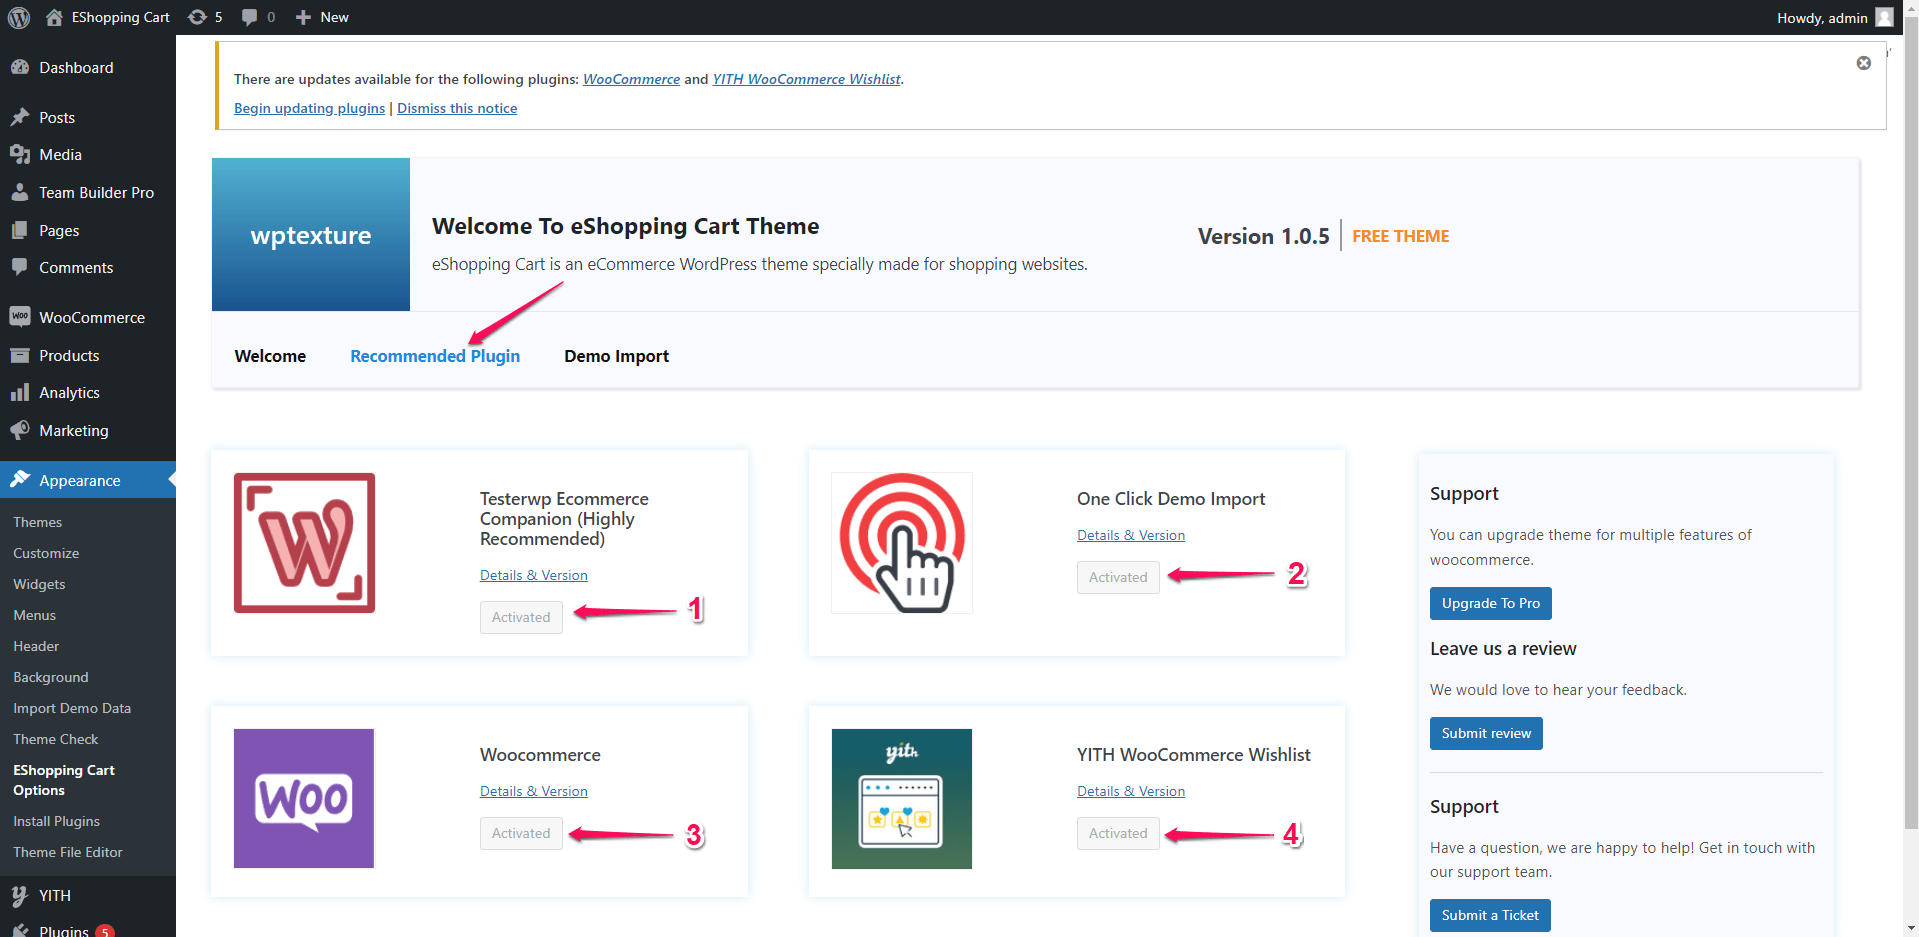Viewport: 1919px width, 937px height.
Task: Click the Woocommerce purple woo logo
Action: [304, 798]
